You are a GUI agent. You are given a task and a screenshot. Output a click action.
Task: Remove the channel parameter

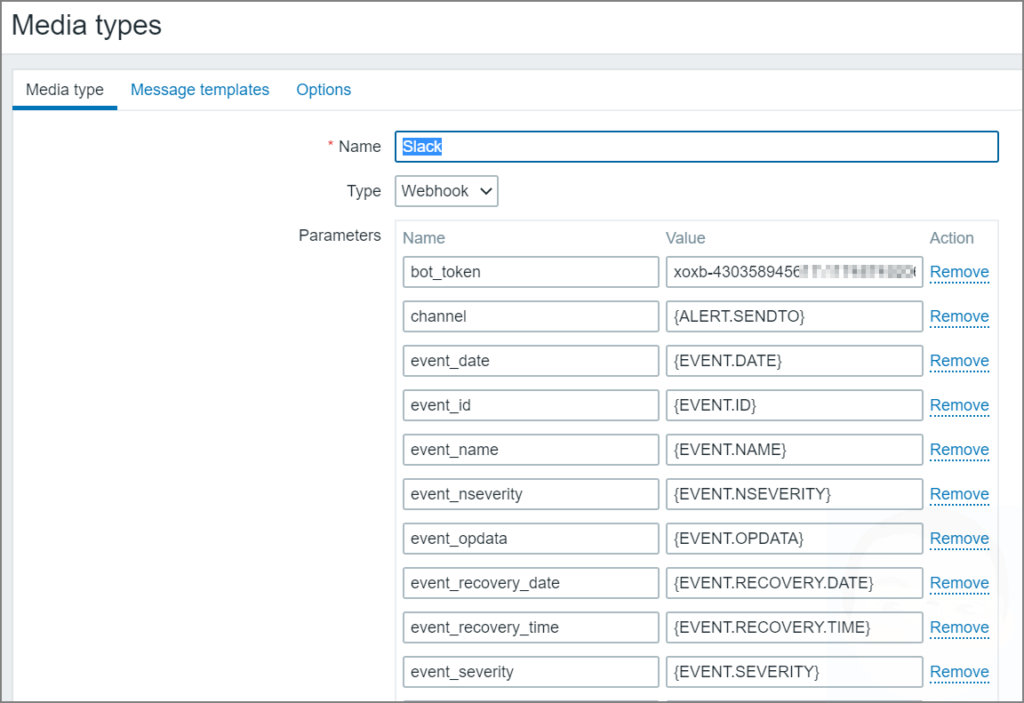(x=958, y=316)
